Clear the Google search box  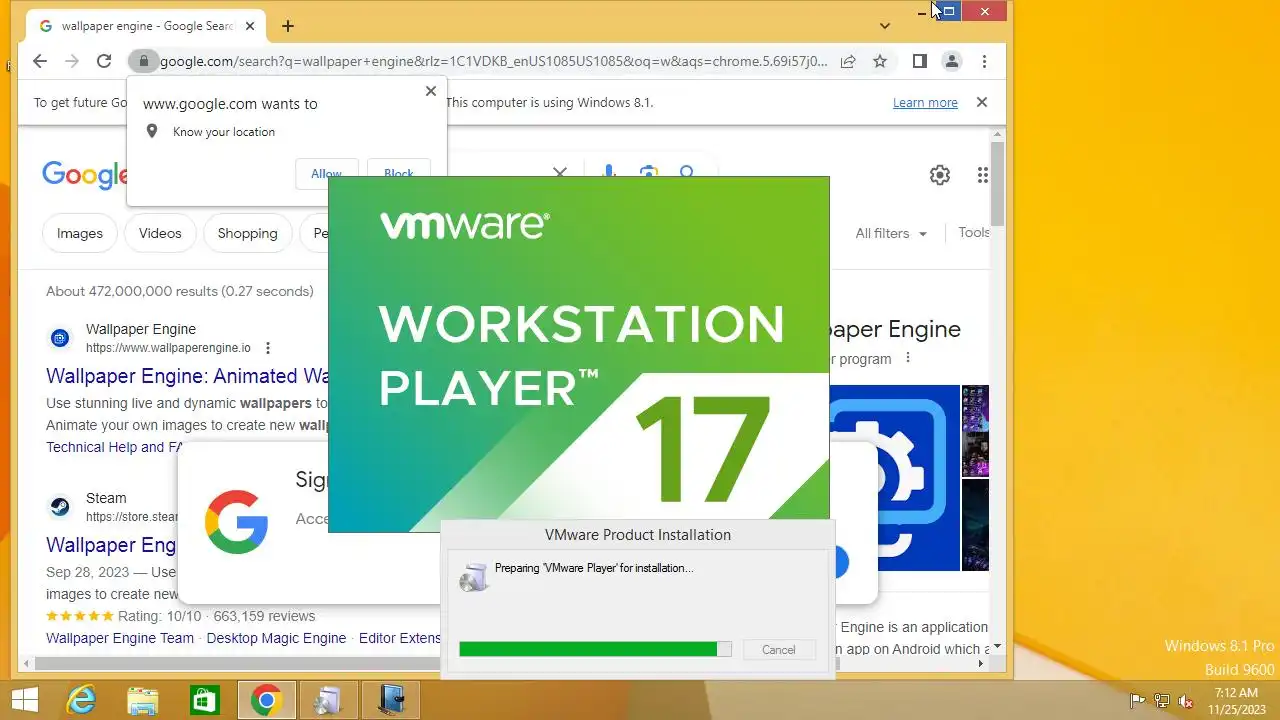click(560, 173)
